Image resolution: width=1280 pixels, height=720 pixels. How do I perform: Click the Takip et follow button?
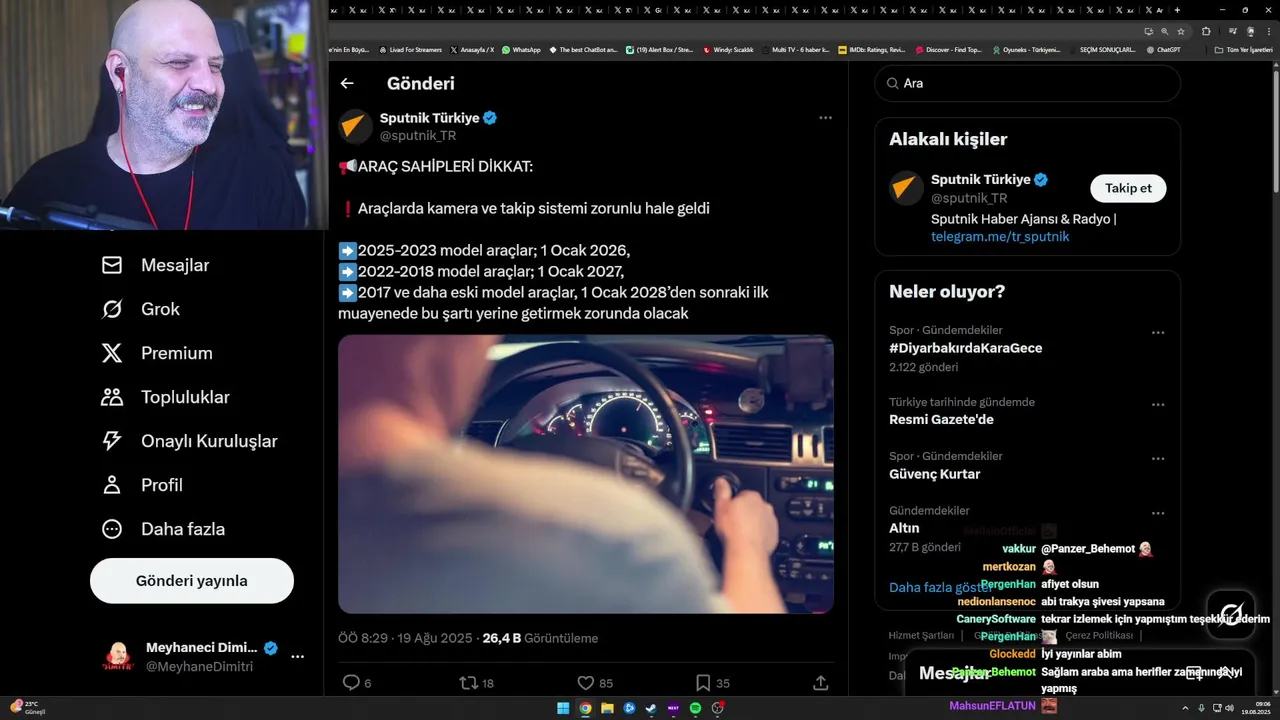(1128, 188)
